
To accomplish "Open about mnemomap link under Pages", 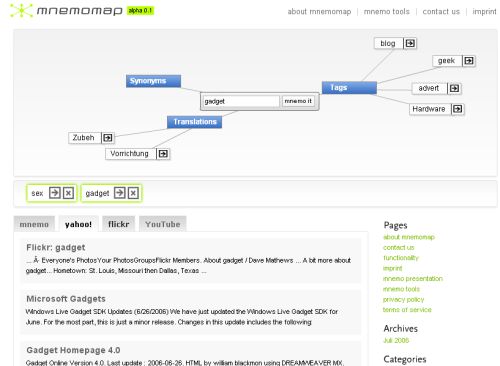I will 409,237.
